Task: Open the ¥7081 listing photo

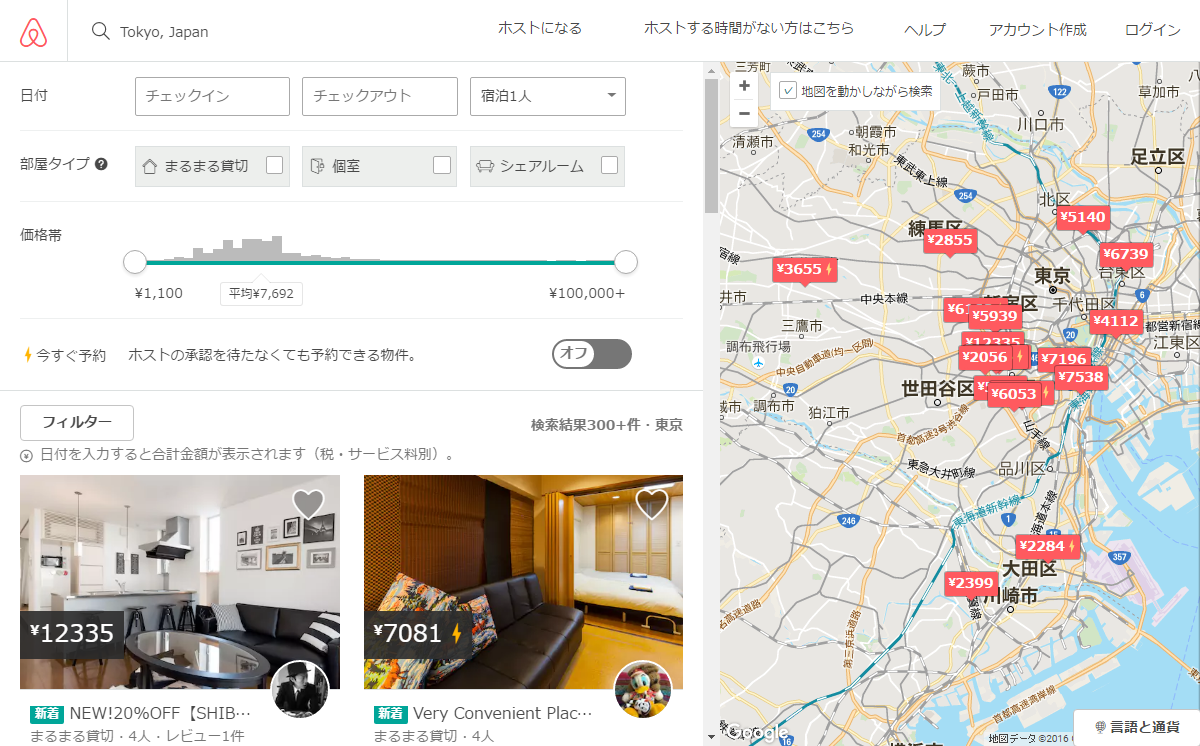Action: (x=523, y=582)
